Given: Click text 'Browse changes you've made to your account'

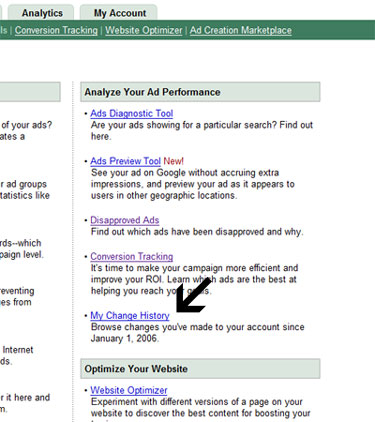Looking at the screenshot, I should click(x=186, y=327).
